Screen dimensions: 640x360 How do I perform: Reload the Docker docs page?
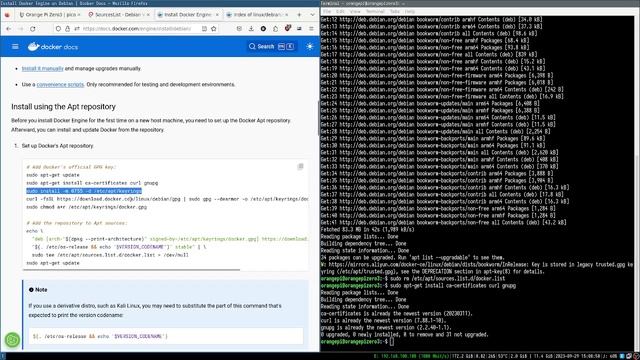[33, 29]
